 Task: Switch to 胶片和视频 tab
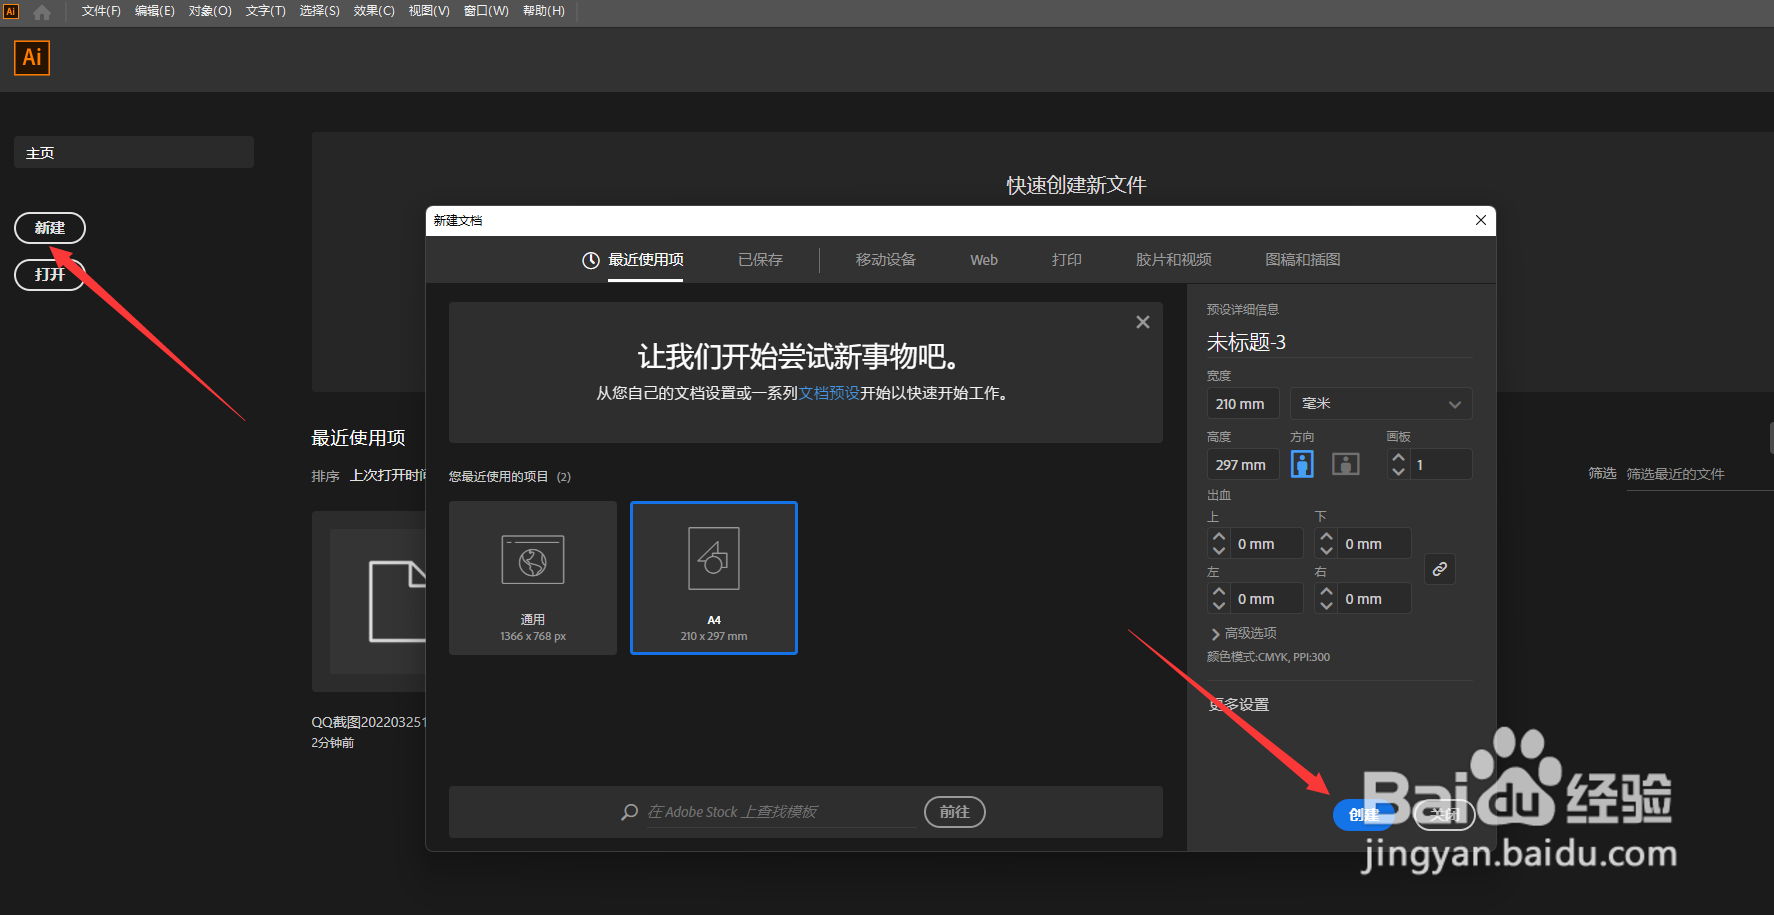1173,260
